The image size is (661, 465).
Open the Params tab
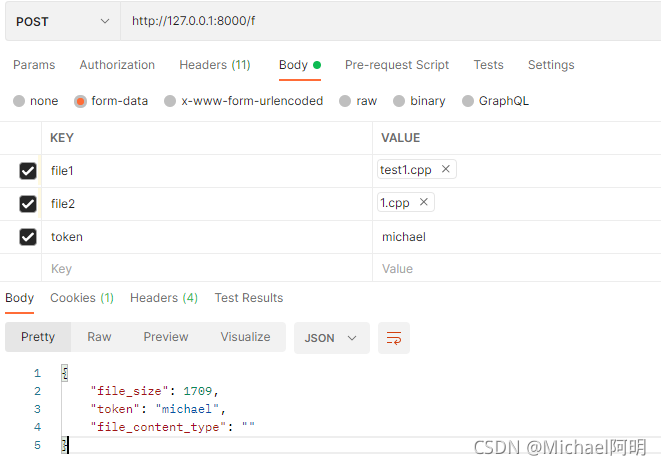tap(34, 65)
